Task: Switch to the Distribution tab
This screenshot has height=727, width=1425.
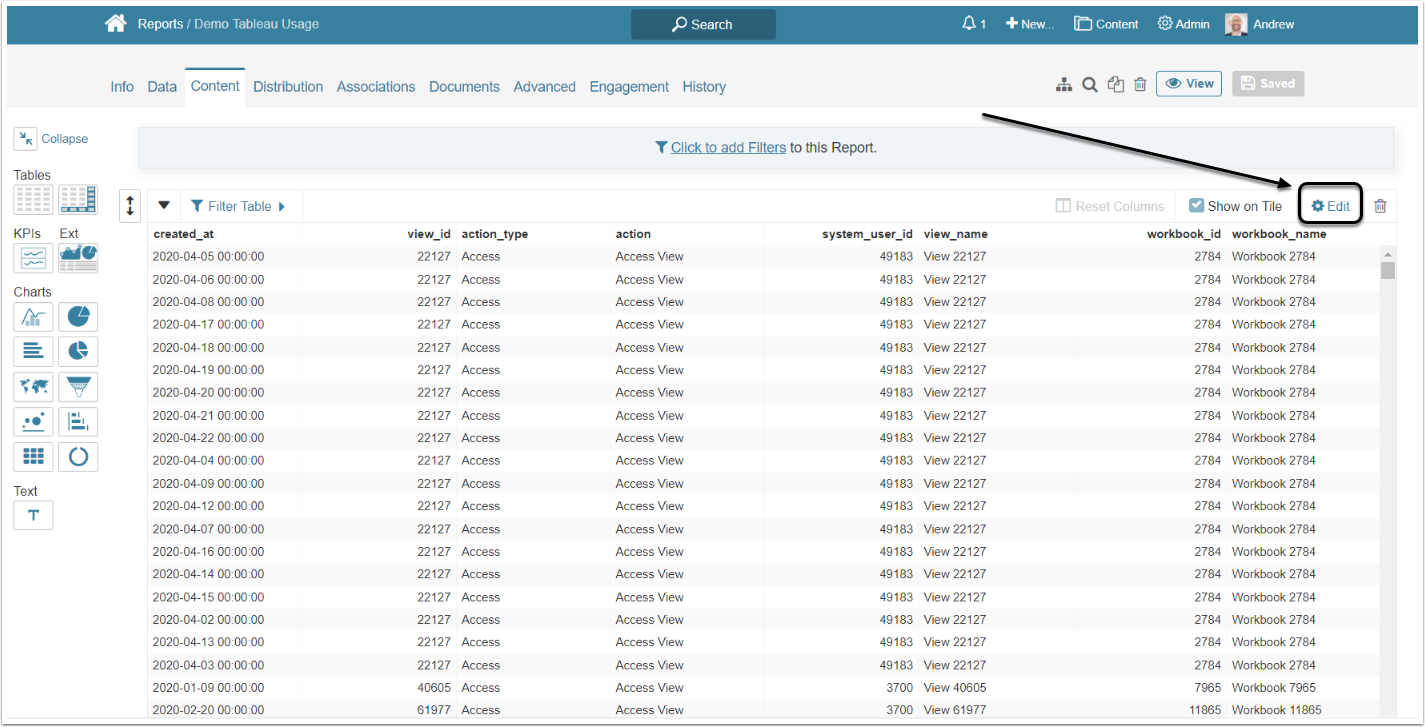Action: [288, 87]
